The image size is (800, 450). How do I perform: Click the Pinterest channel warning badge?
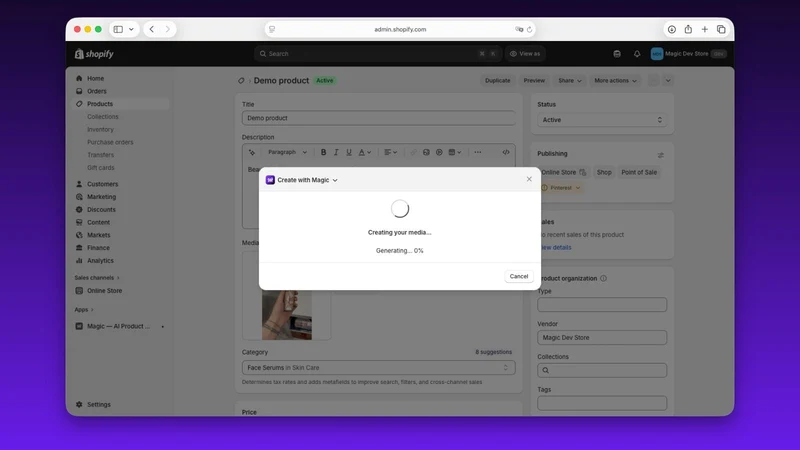point(561,188)
